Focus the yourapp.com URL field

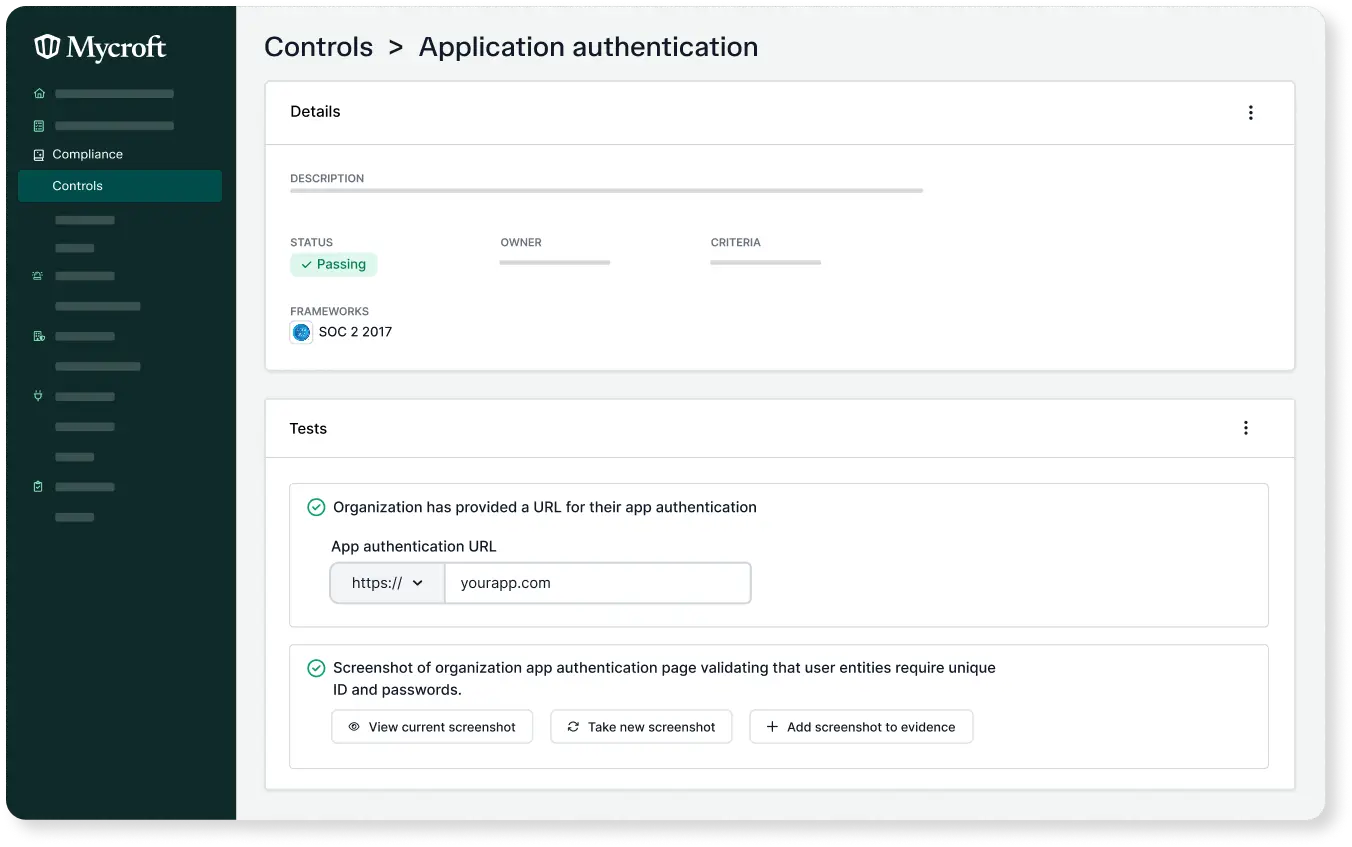pyautogui.click(x=597, y=583)
